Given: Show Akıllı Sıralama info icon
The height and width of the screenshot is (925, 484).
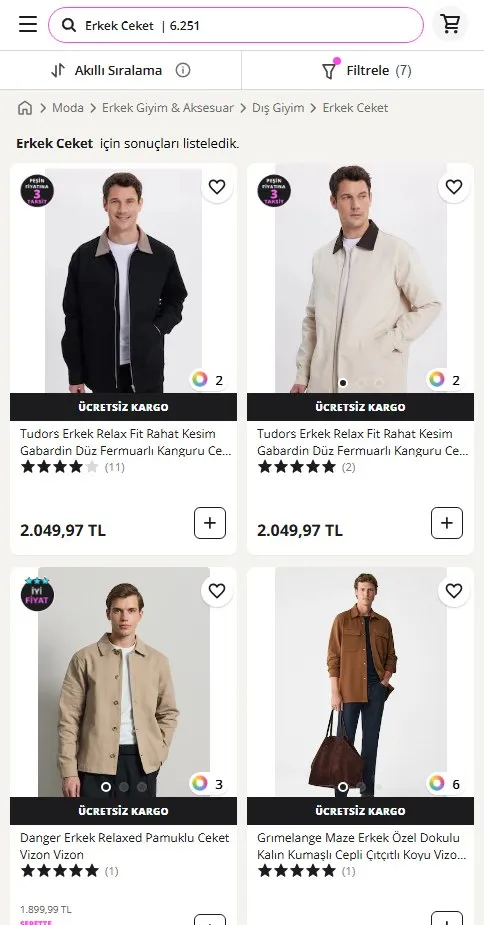Looking at the screenshot, I should click(x=183, y=70).
